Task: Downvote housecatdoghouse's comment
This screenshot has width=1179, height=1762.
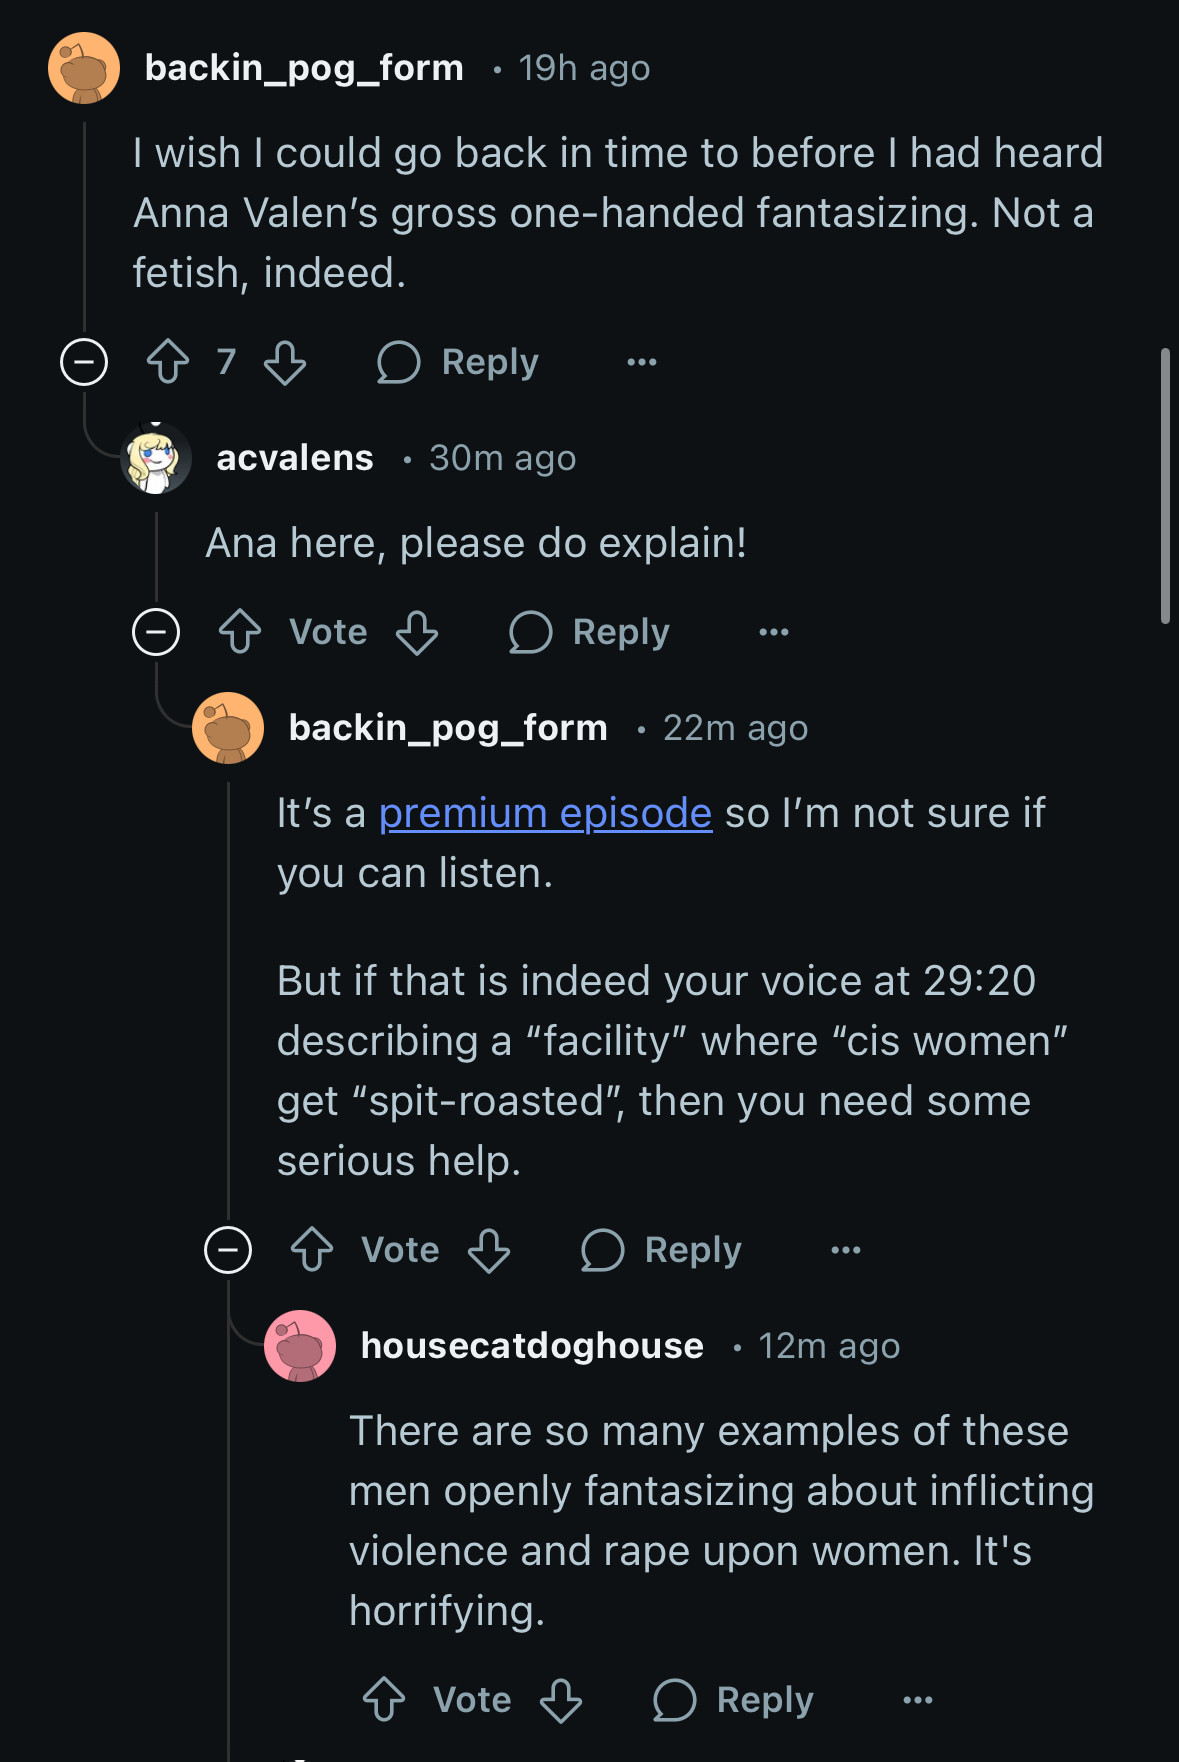Action: pyautogui.click(x=561, y=1700)
